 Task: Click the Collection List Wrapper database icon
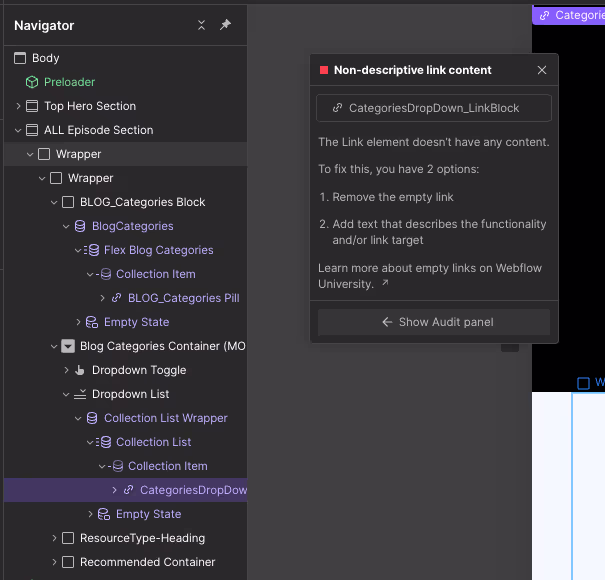coord(92,418)
